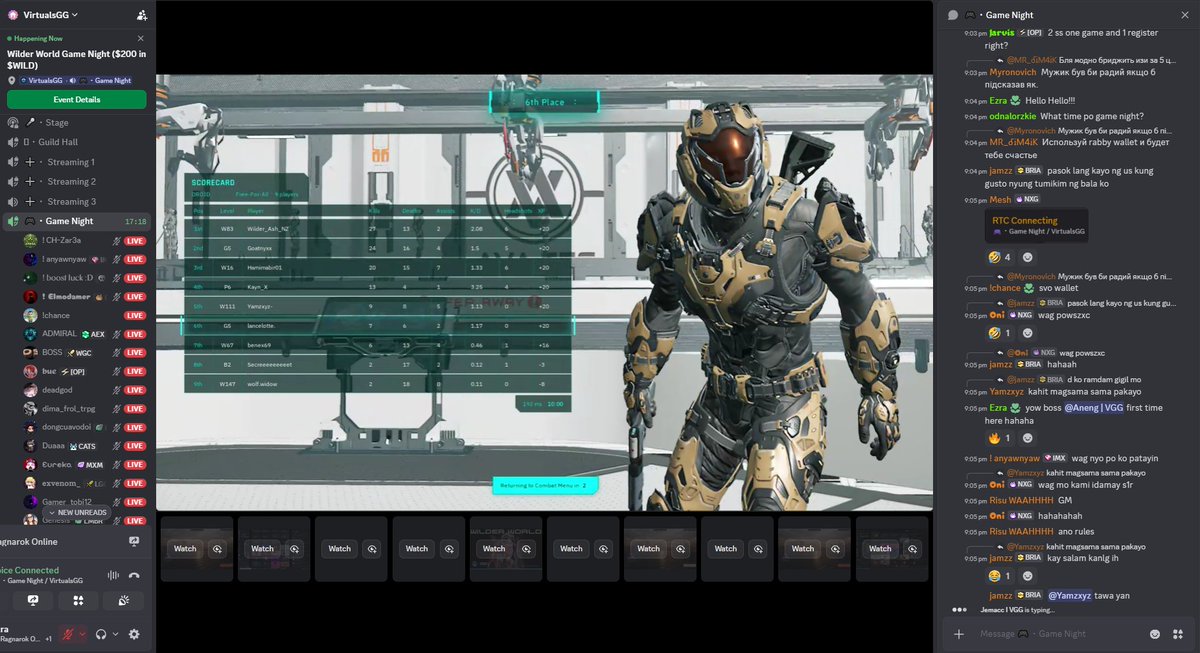Open the attachment plus button in message box
The image size is (1200, 653).
pyautogui.click(x=959, y=634)
